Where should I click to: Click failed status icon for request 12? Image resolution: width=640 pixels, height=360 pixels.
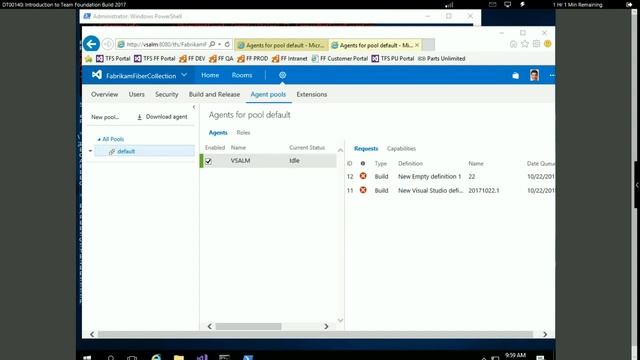click(363, 176)
